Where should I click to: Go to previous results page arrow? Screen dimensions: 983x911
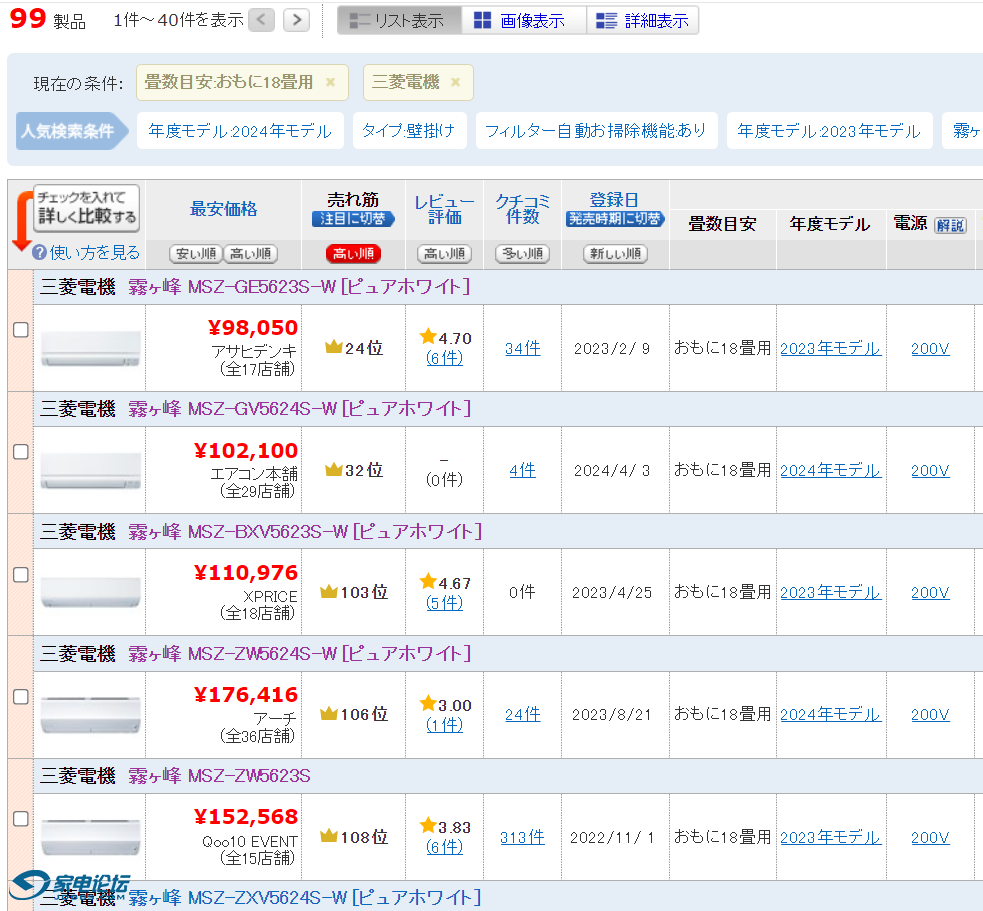pyautogui.click(x=261, y=20)
